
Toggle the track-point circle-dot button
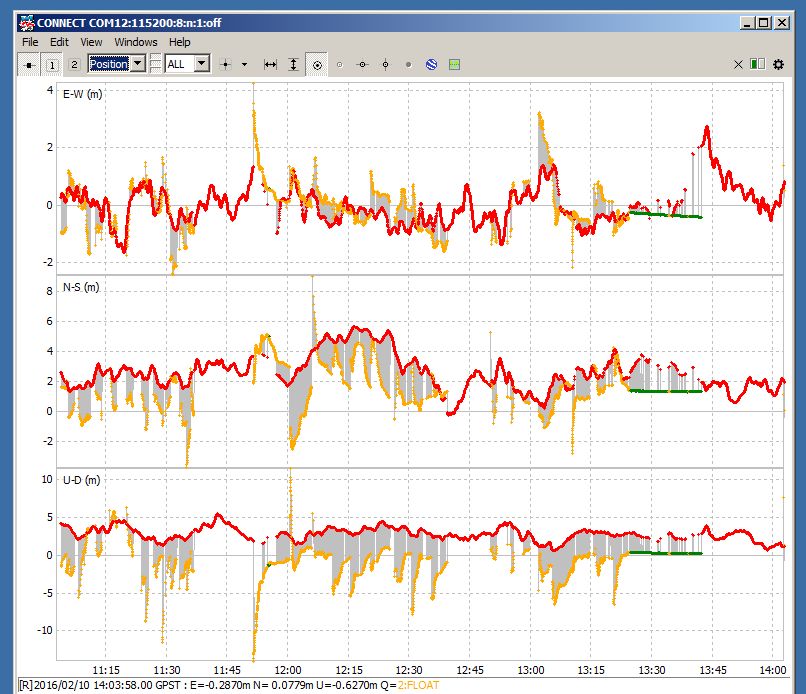[x=317, y=65]
